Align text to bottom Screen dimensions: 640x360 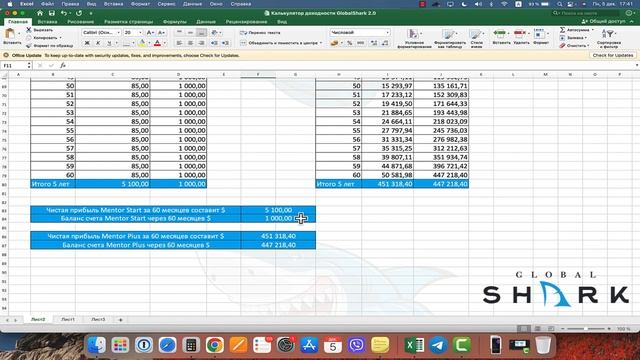(201, 33)
